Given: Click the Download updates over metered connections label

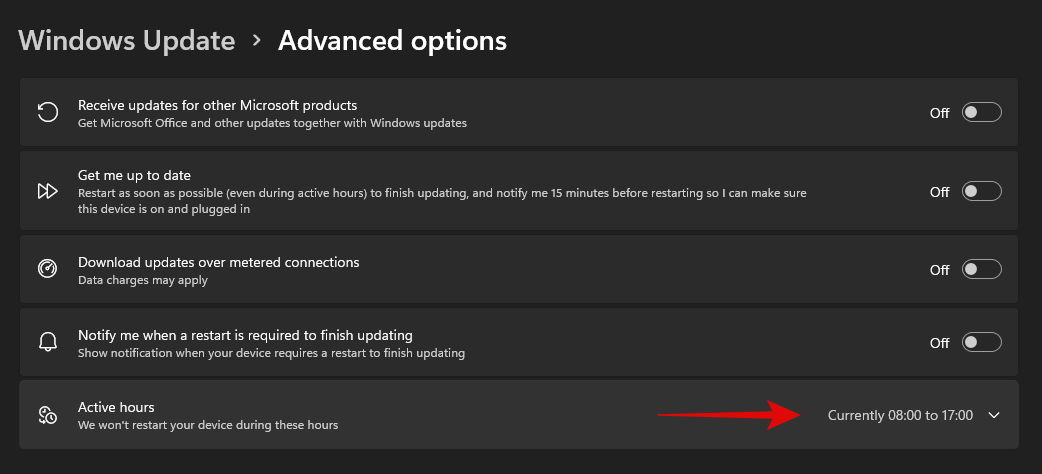Looking at the screenshot, I should (218, 262).
